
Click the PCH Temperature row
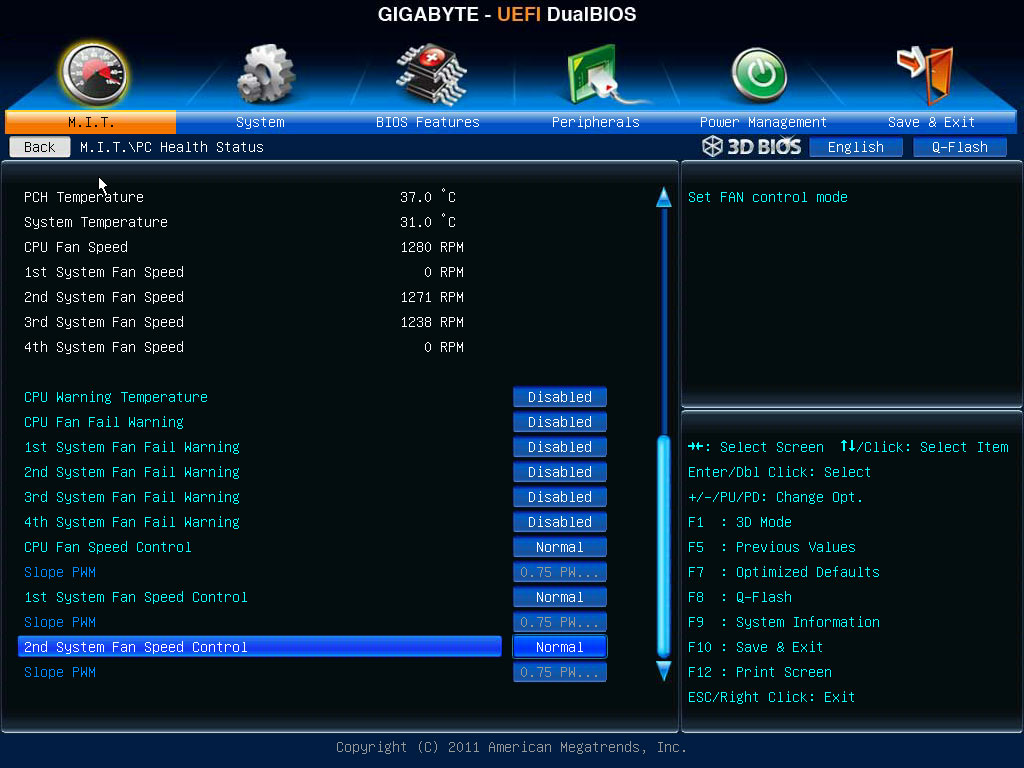[x=240, y=197]
